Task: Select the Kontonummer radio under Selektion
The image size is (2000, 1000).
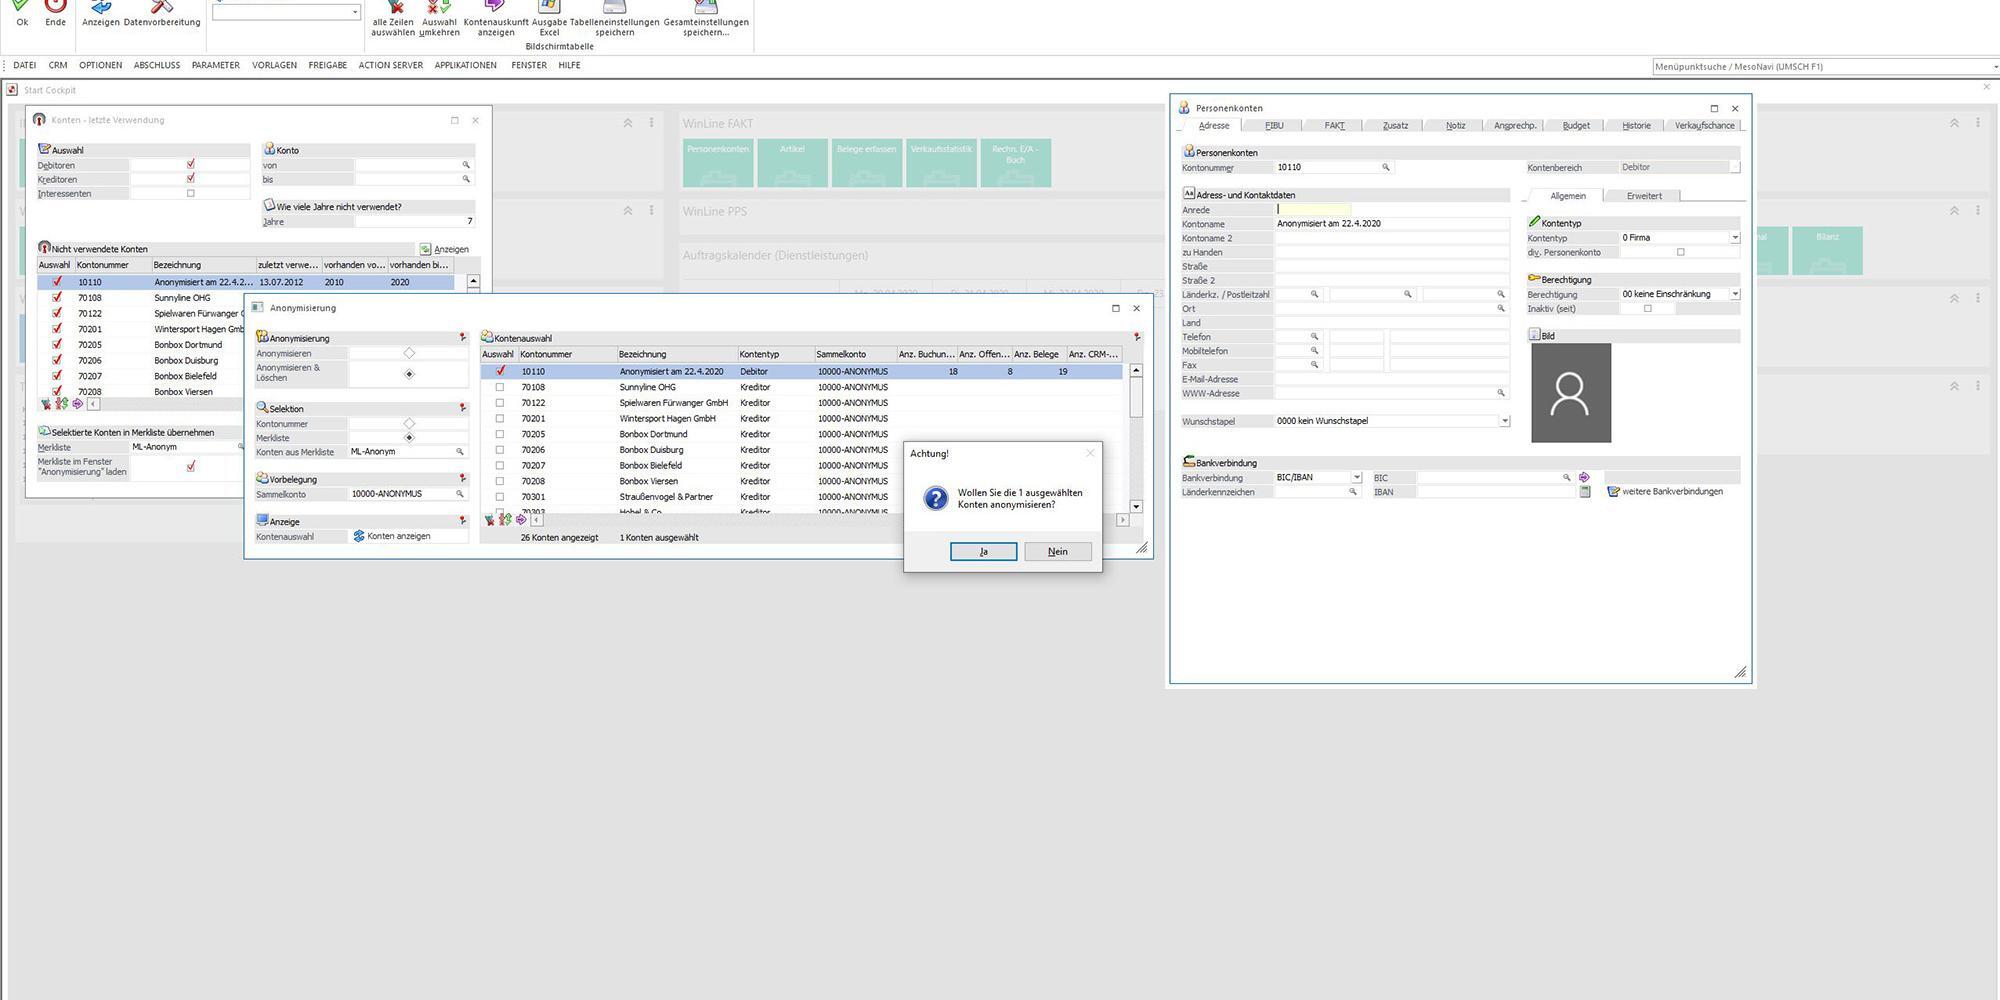Action: (409, 424)
